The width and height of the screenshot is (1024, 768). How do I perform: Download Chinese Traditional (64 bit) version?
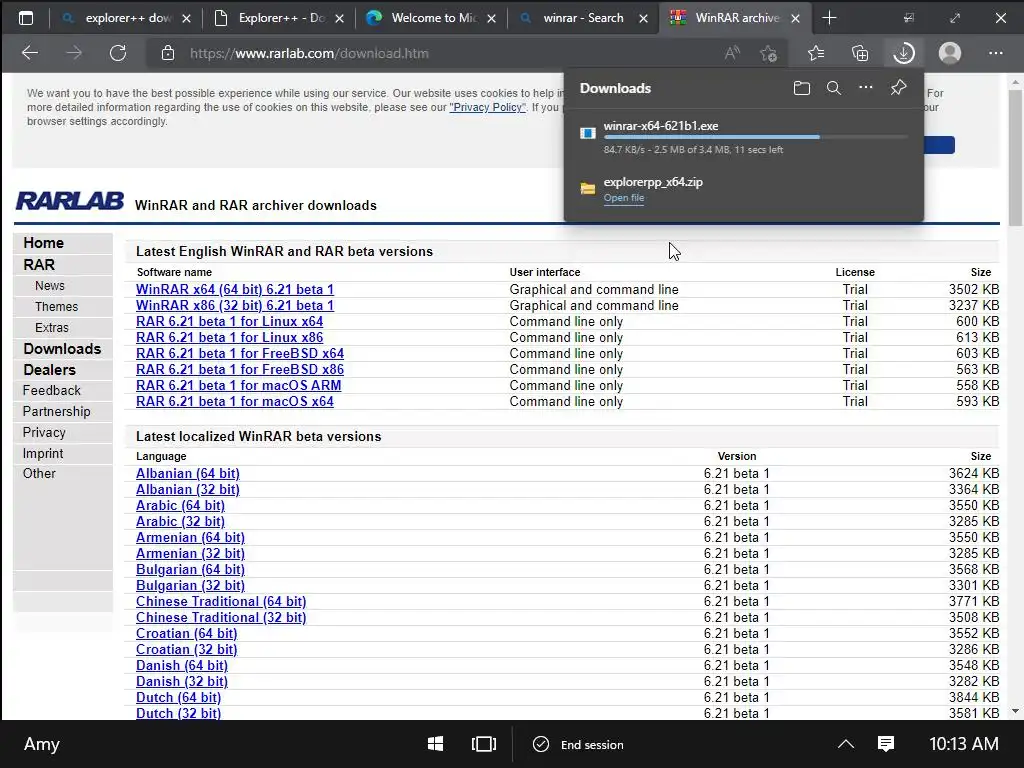221,601
